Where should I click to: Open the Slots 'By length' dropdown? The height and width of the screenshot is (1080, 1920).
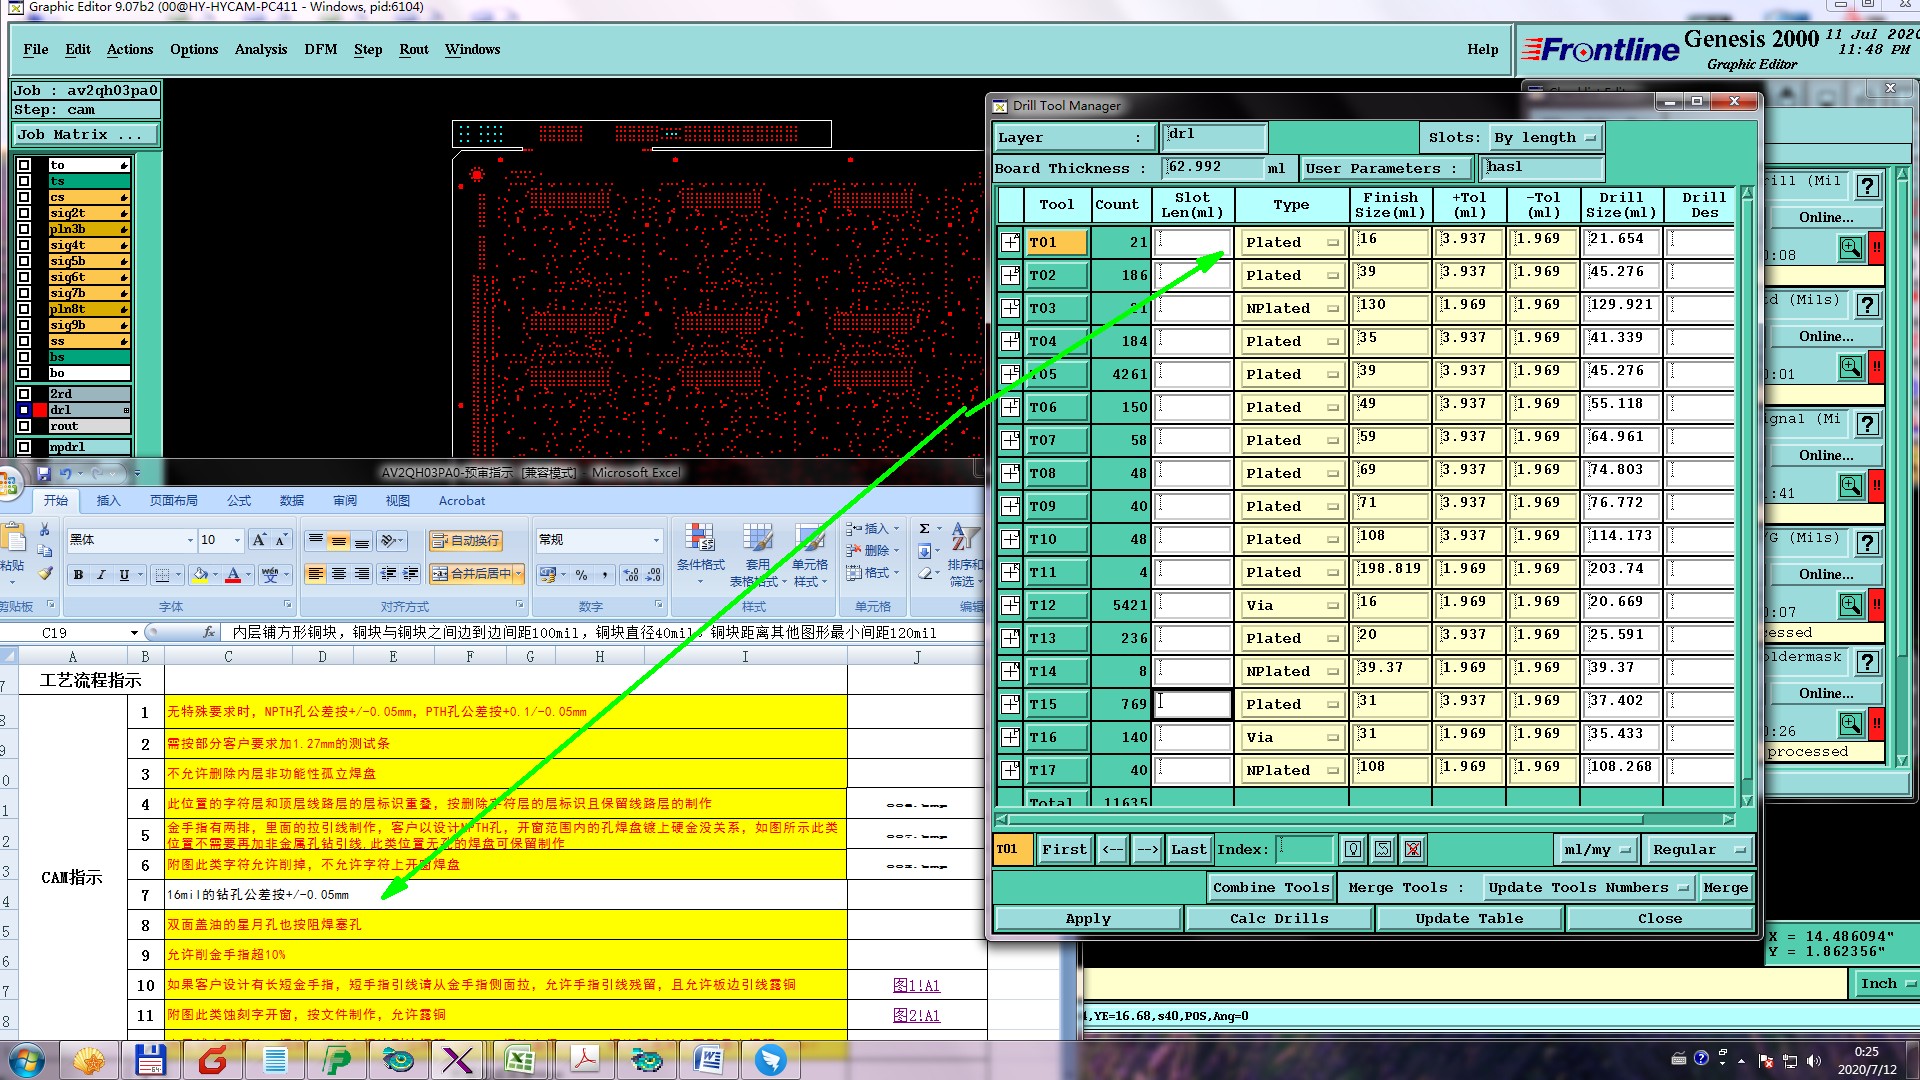[1544, 137]
